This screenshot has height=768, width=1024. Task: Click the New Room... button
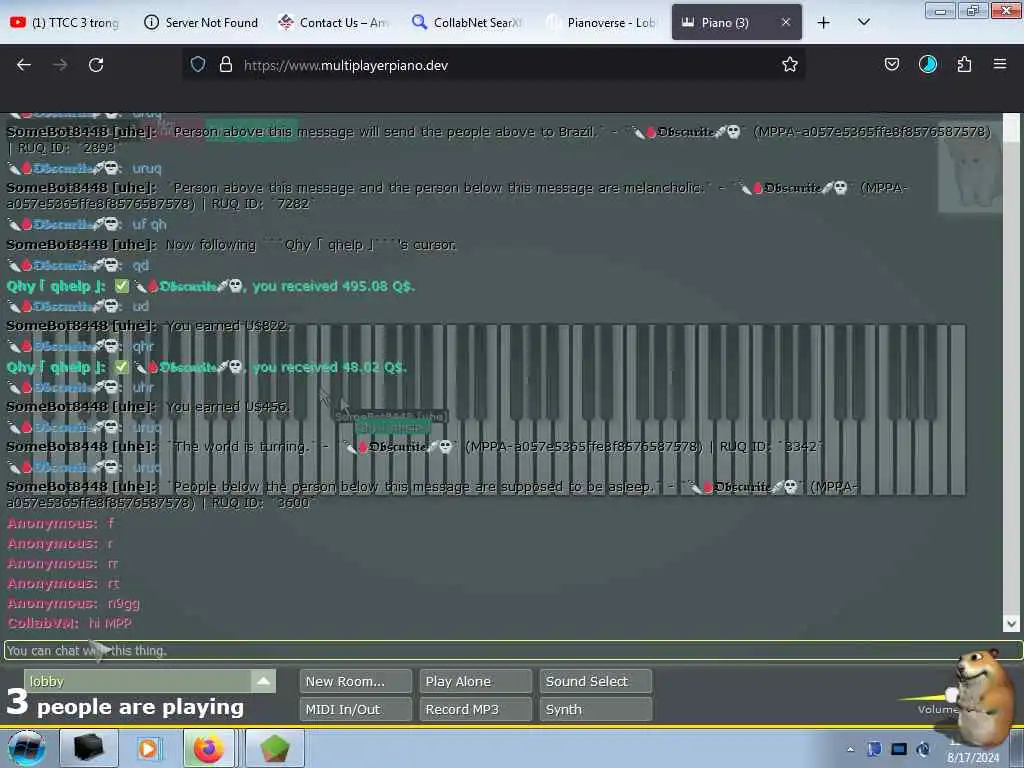point(355,681)
